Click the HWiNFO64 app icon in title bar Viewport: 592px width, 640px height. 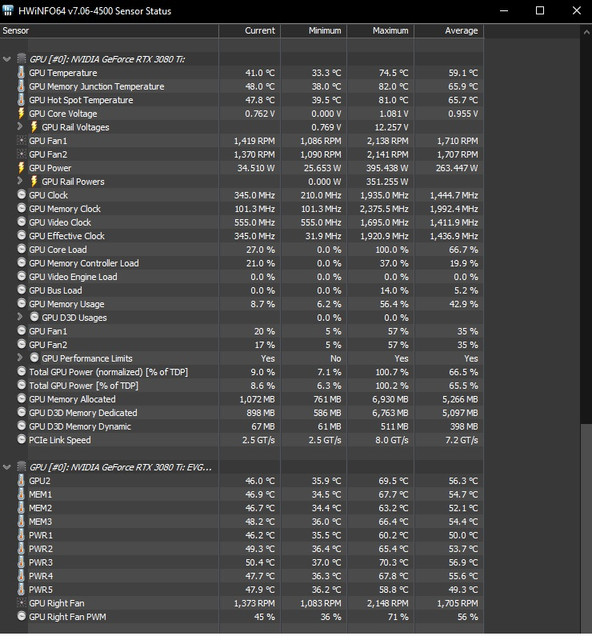8,10
